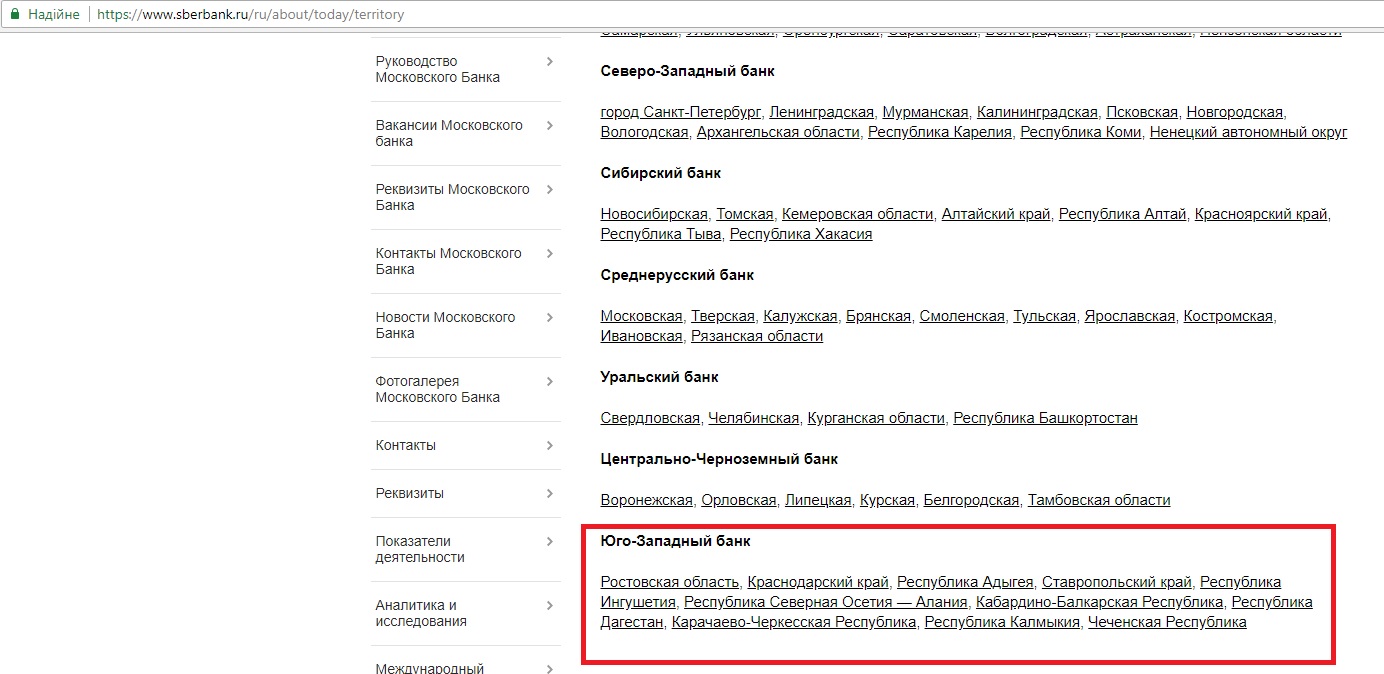
Task: Follow the Новосибирская link
Action: point(654,214)
